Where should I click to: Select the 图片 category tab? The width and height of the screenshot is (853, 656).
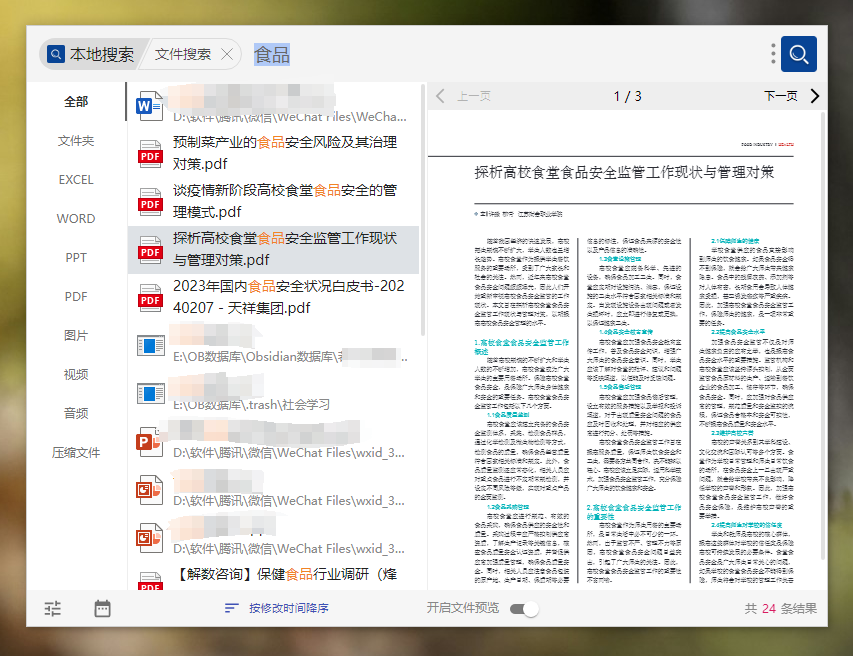76,336
